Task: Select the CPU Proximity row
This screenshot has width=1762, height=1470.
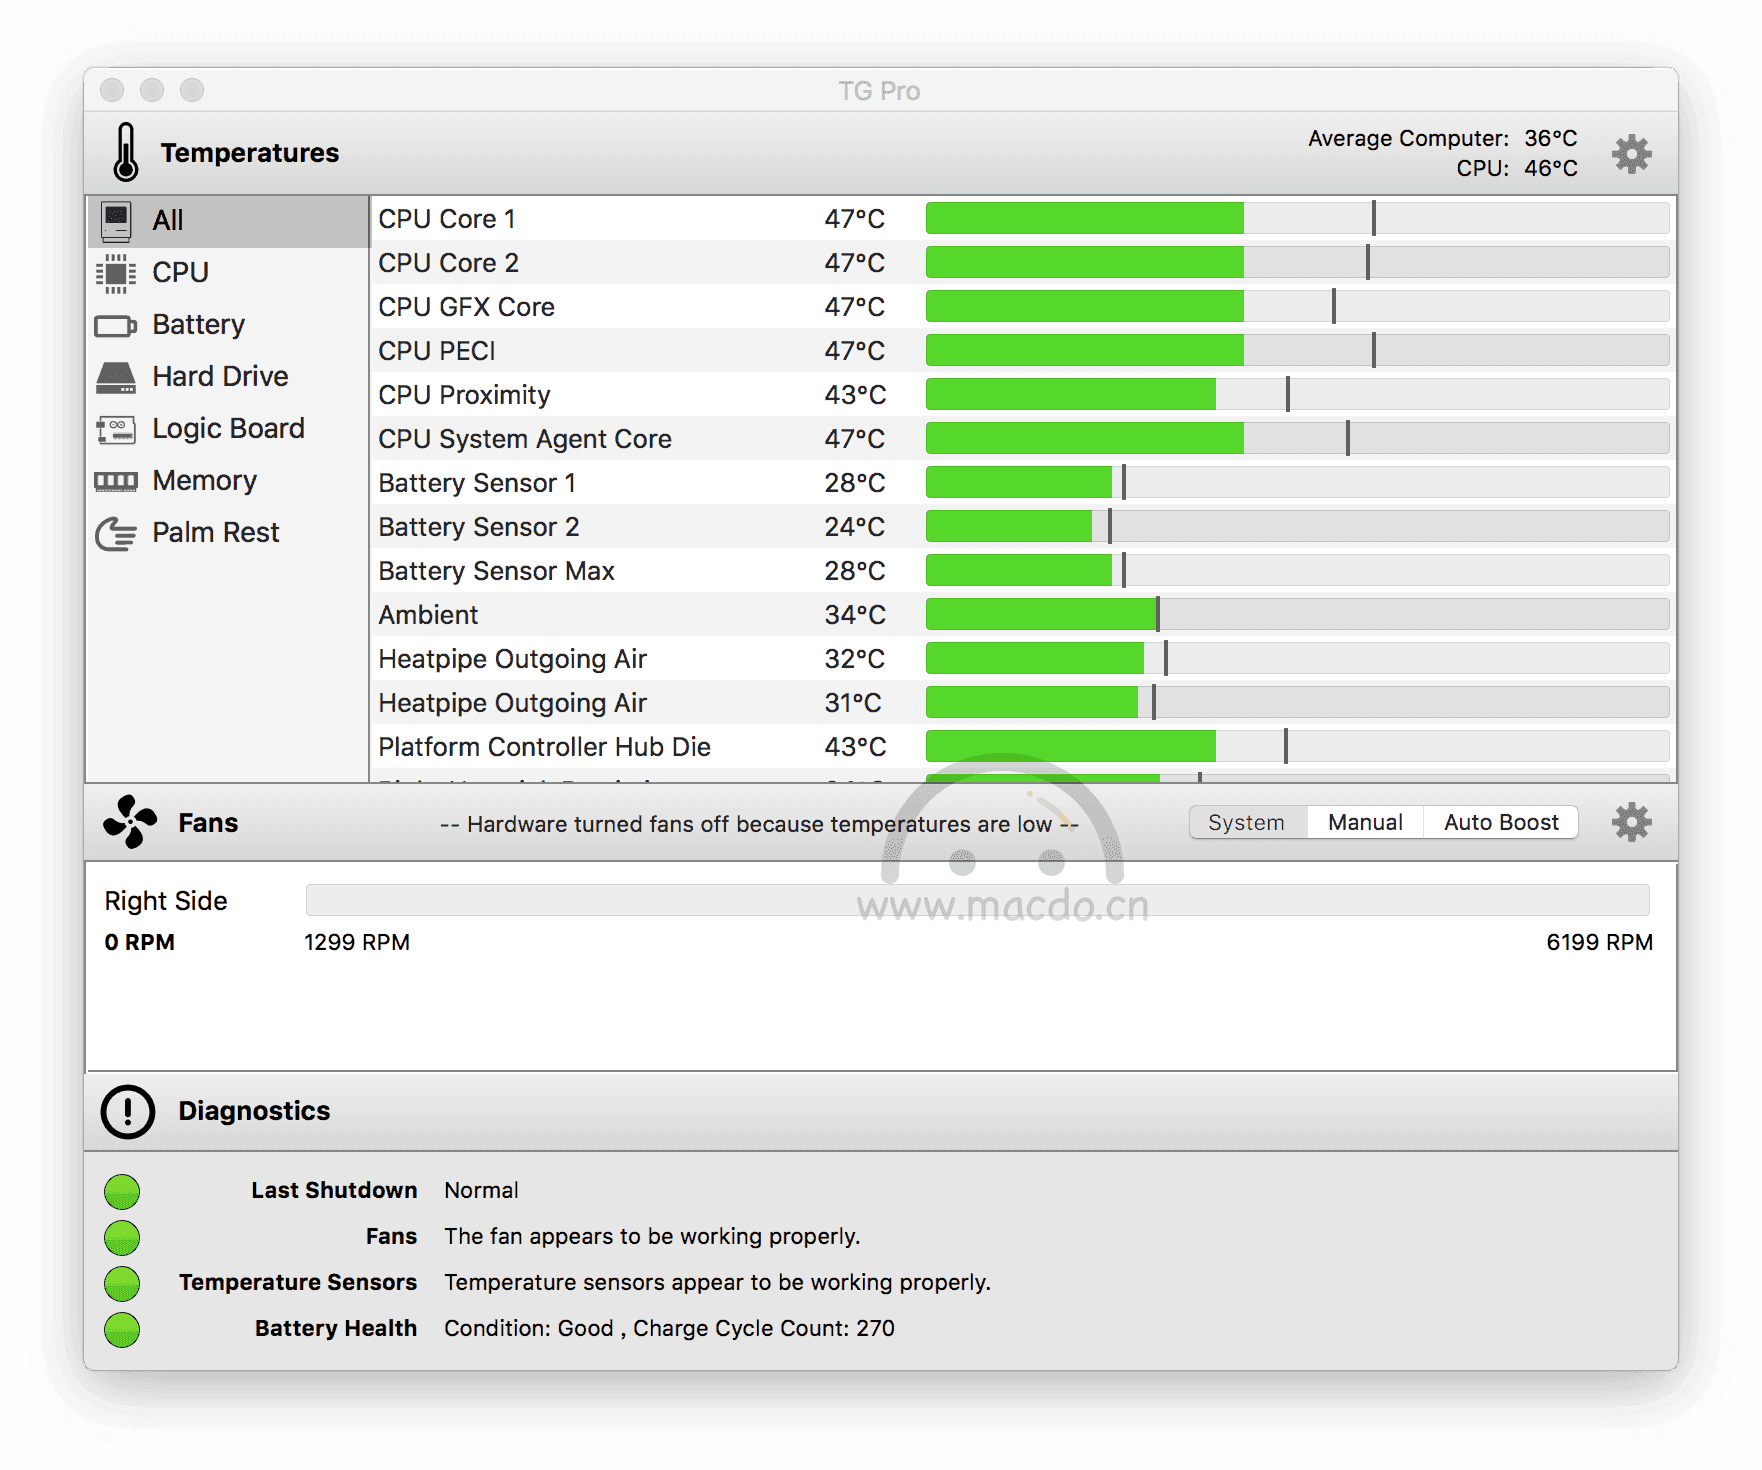Action: coord(1023,394)
